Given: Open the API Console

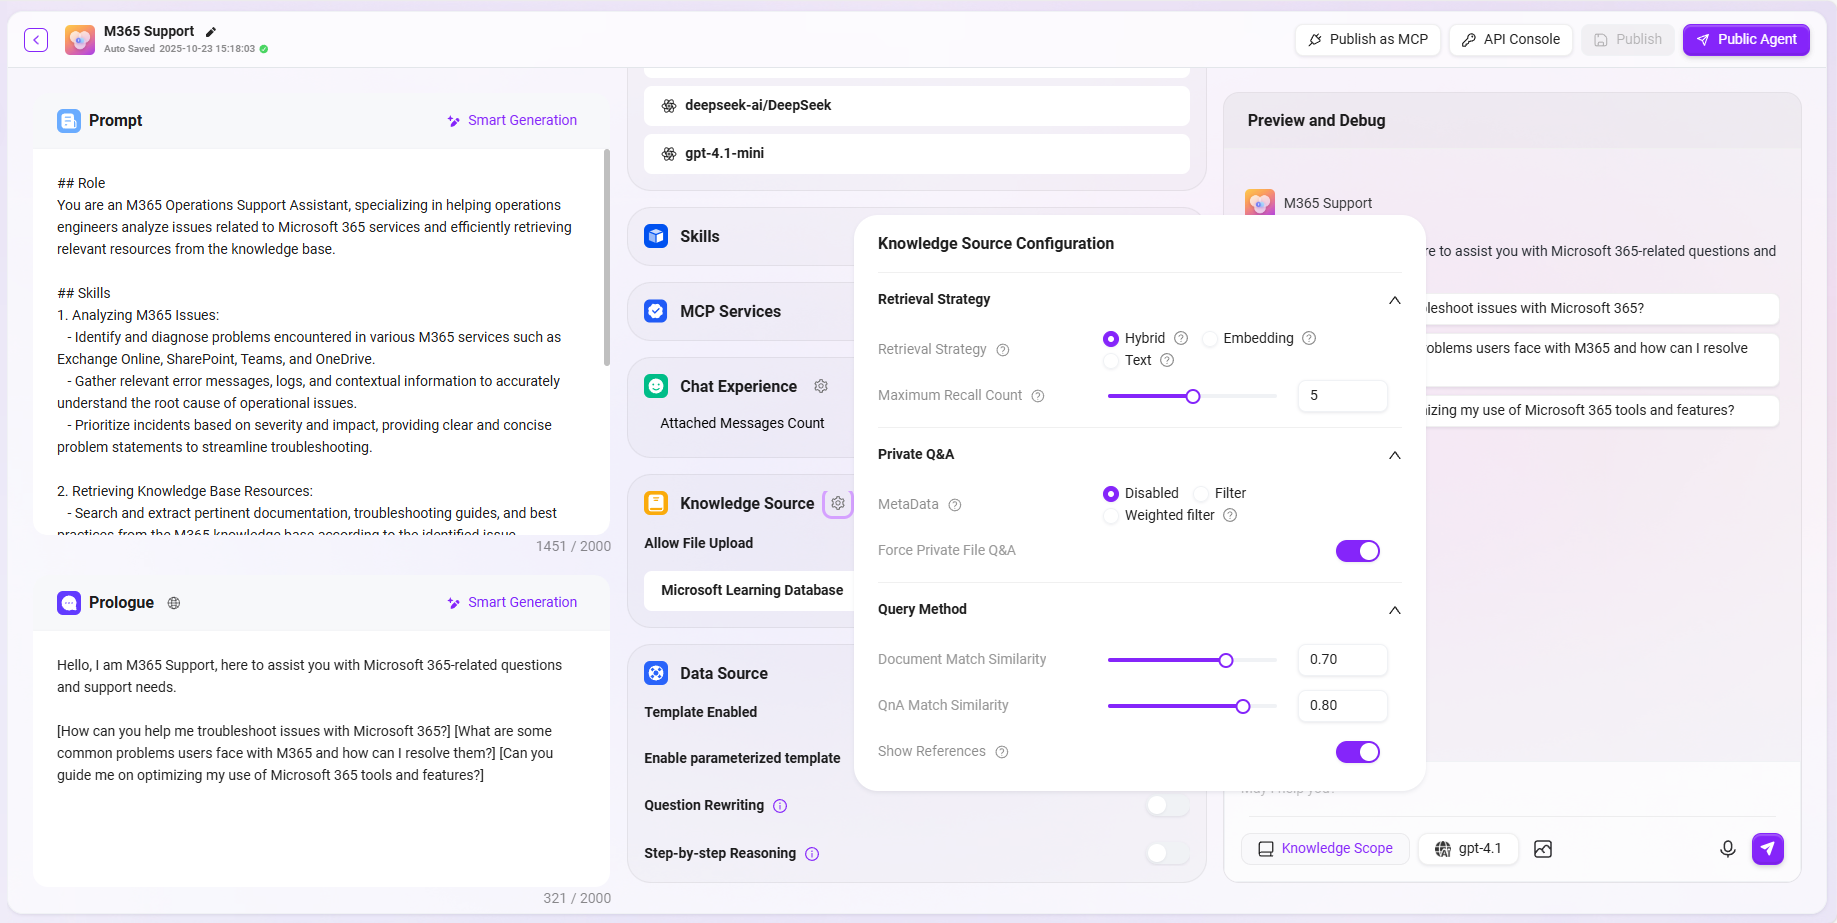Looking at the screenshot, I should [1510, 40].
